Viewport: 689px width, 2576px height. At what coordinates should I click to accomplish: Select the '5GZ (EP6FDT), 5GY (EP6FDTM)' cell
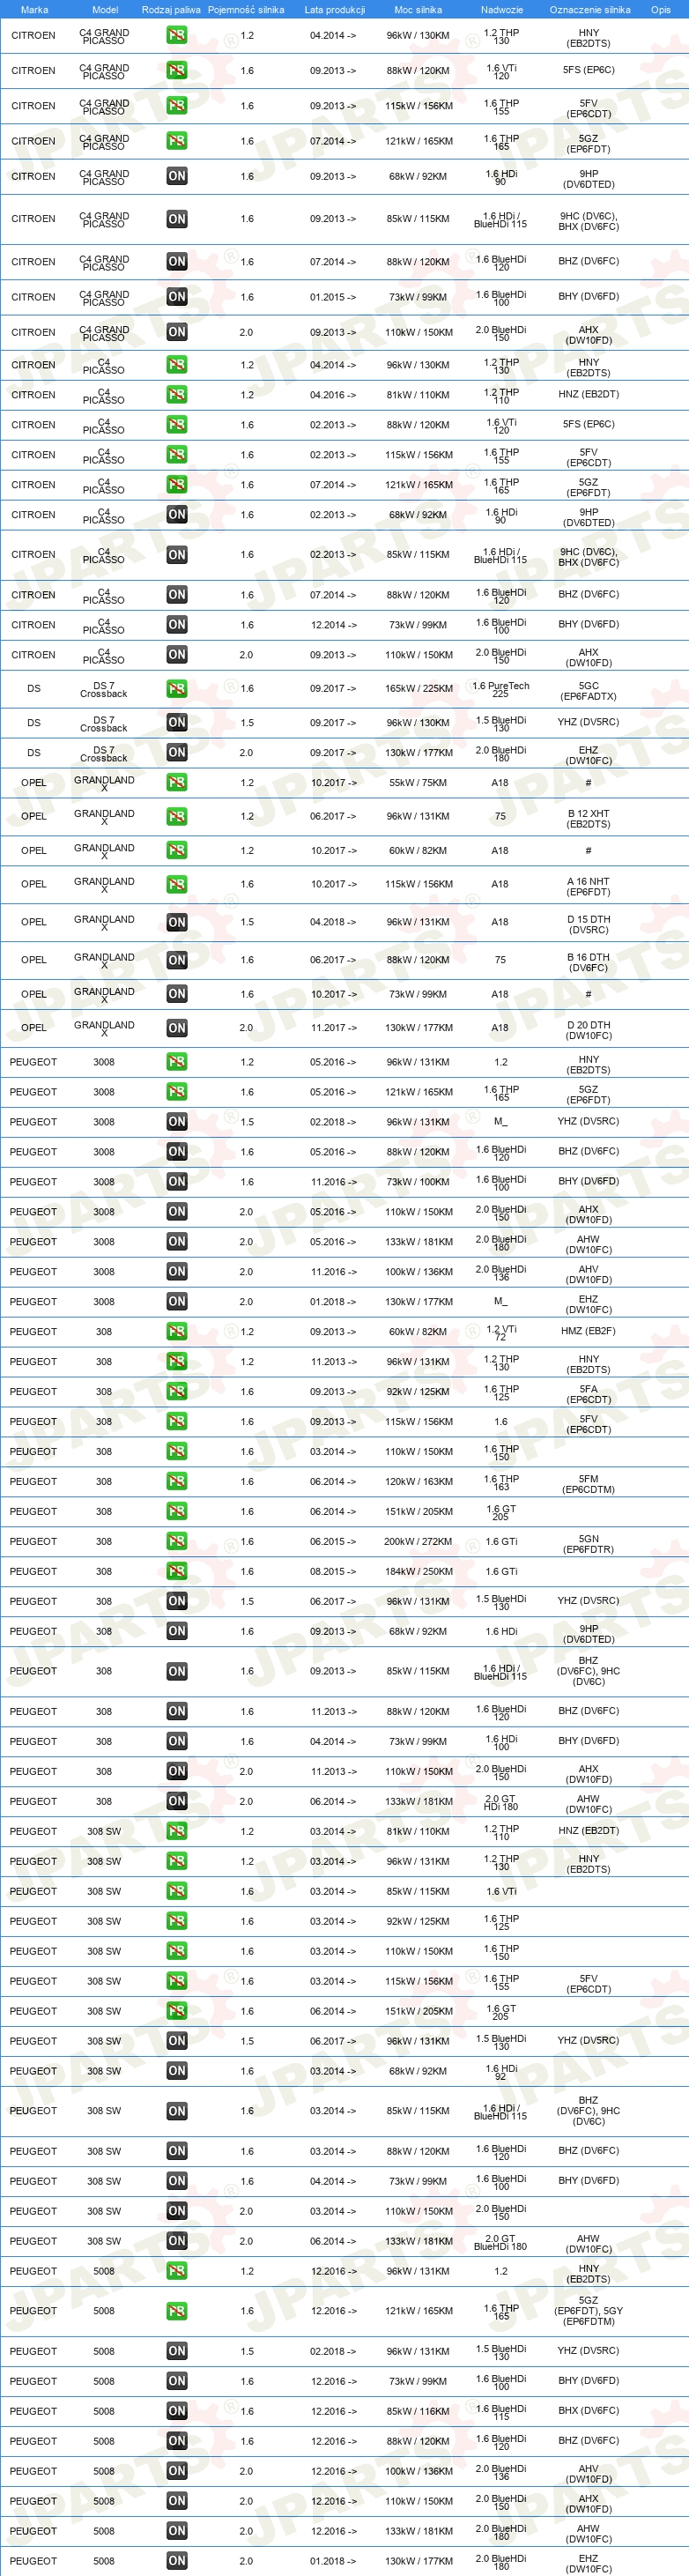click(x=589, y=2311)
